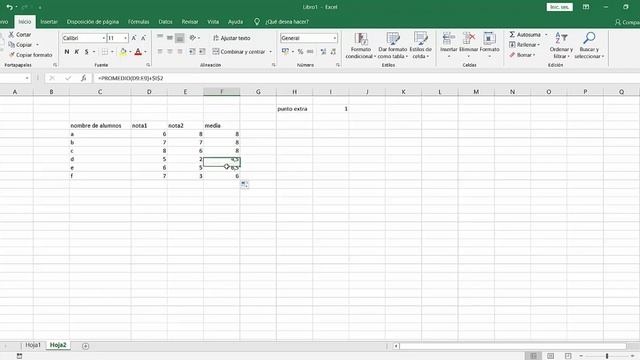Align text to top
Image resolution: width=640 pixels, height=360 pixels.
pyautogui.click(x=160, y=38)
